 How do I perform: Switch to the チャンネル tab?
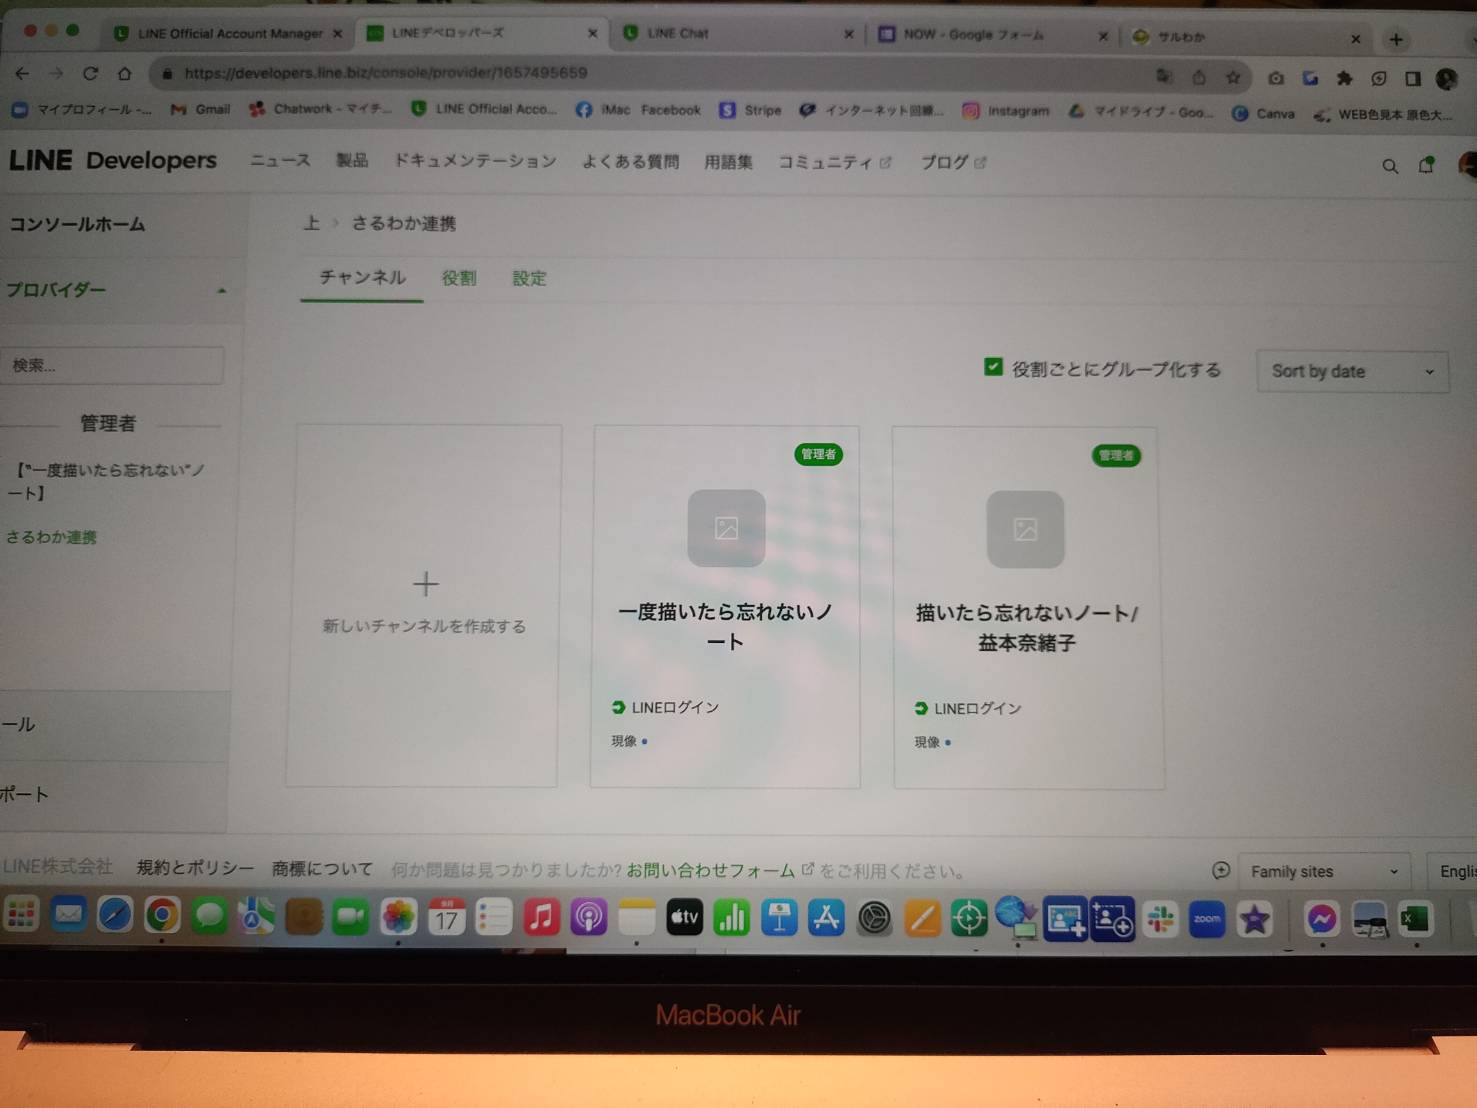click(x=362, y=278)
